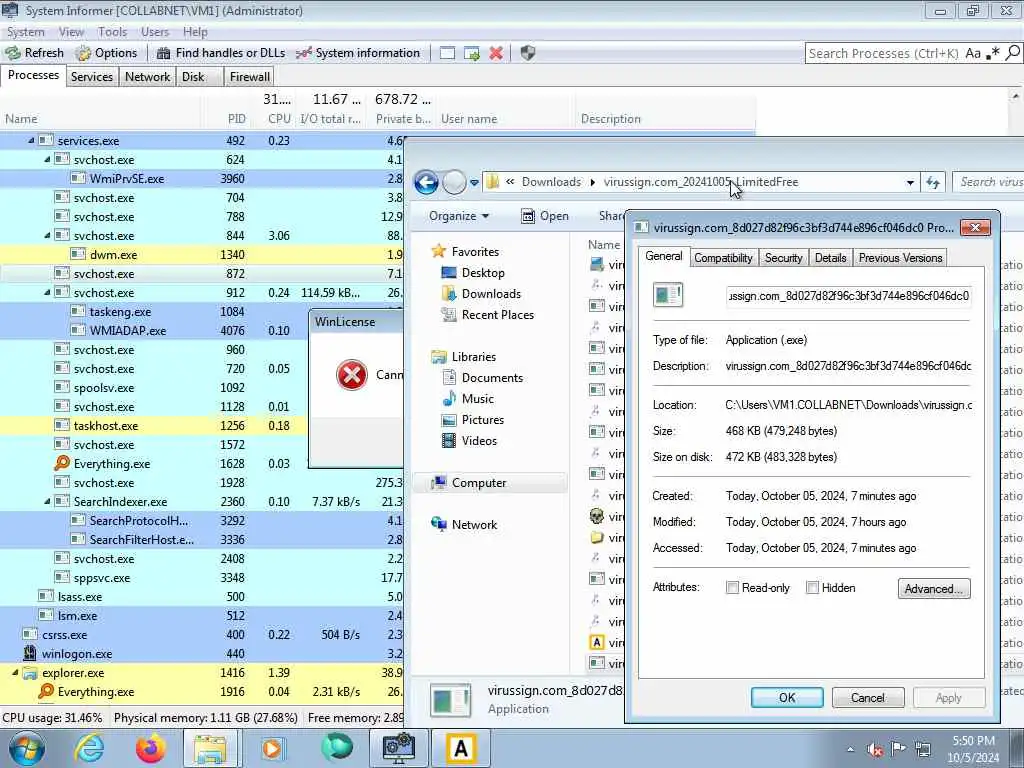
Task: Switch to the Compatibility tab
Action: pyautogui.click(x=723, y=258)
